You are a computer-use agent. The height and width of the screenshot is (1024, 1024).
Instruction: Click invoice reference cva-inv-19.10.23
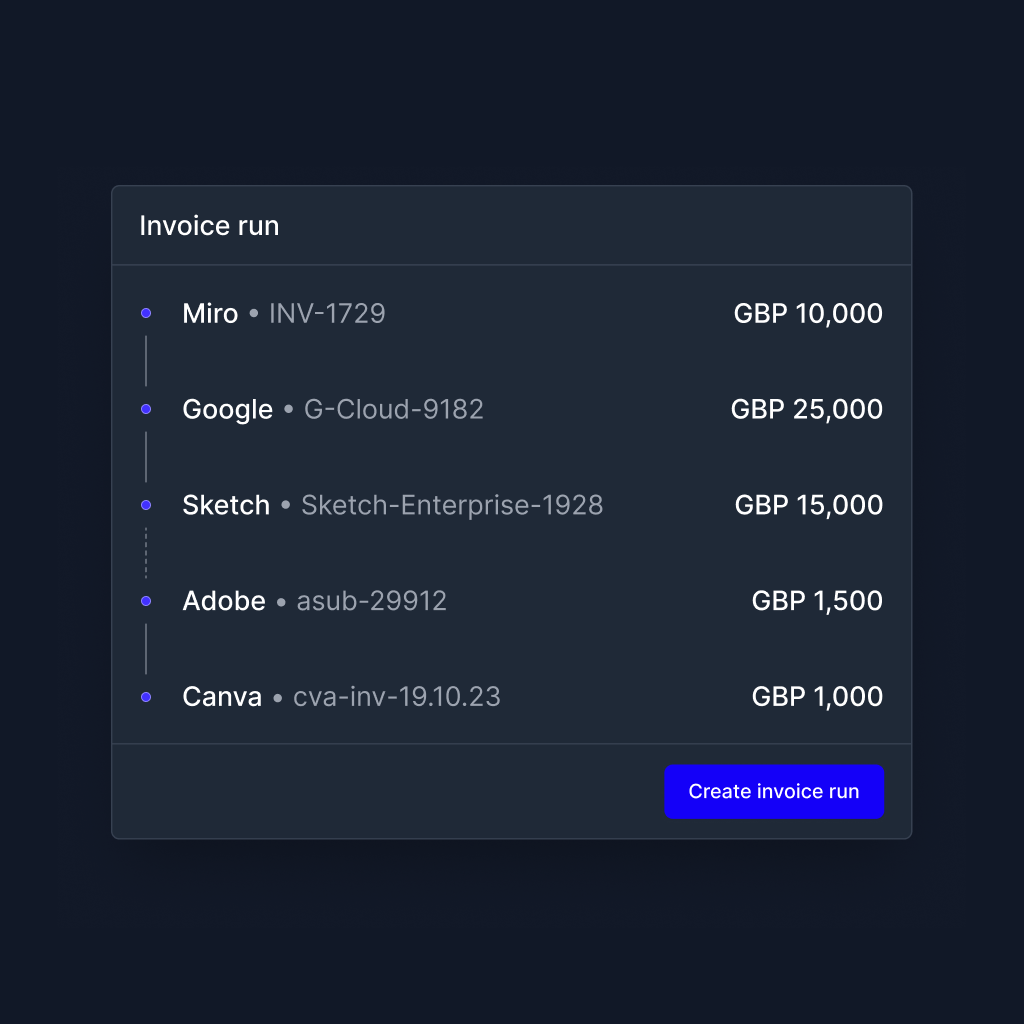click(x=397, y=698)
